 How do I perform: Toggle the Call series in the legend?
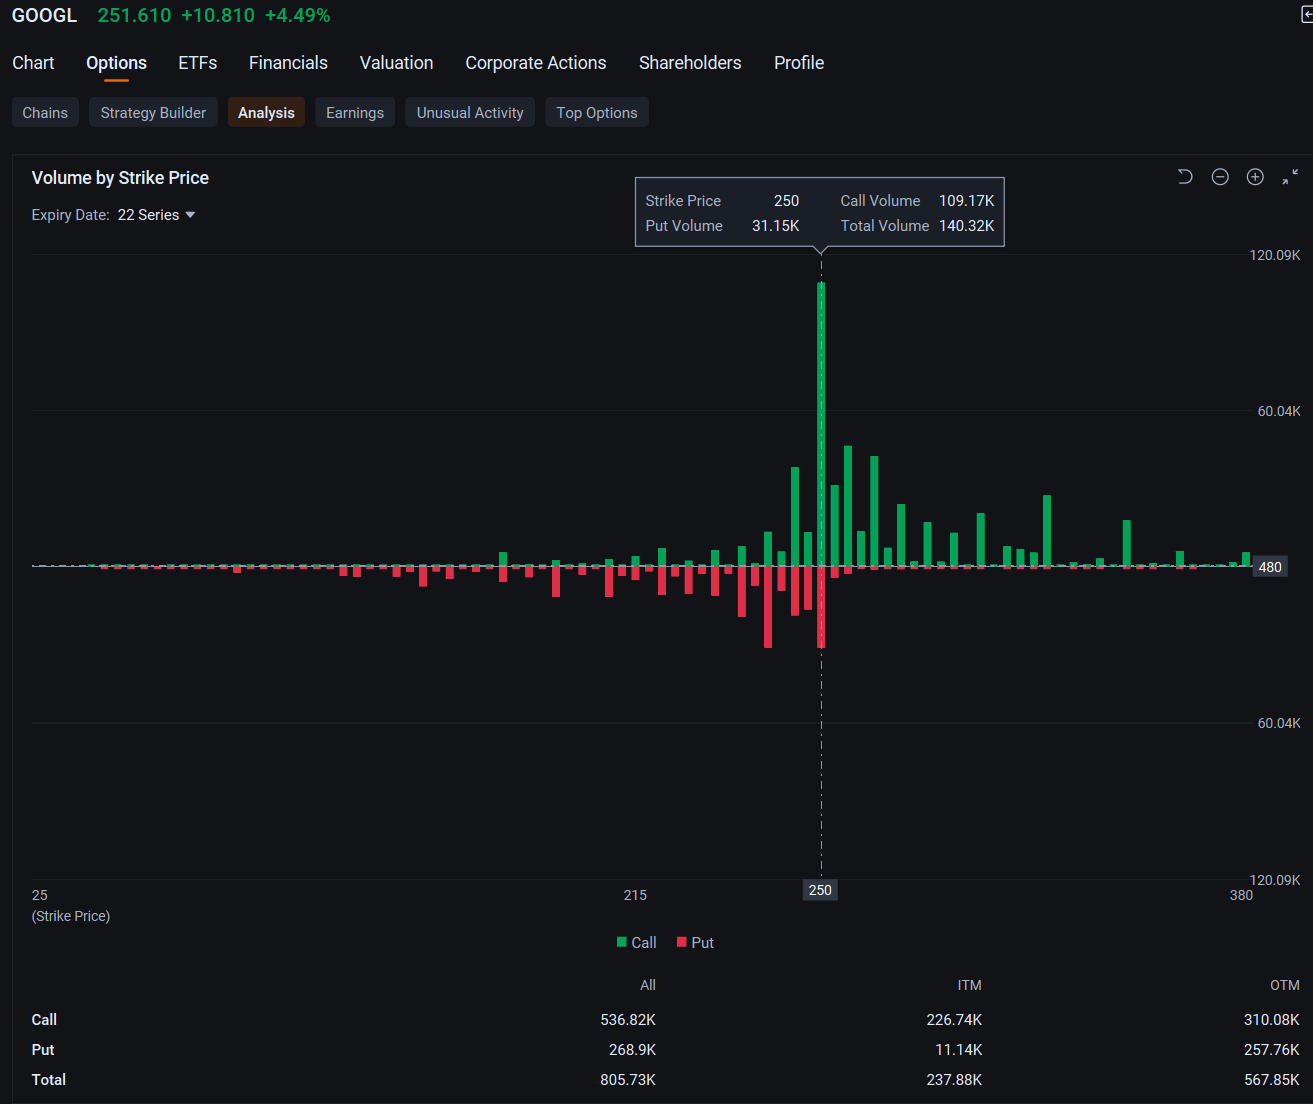click(637, 942)
